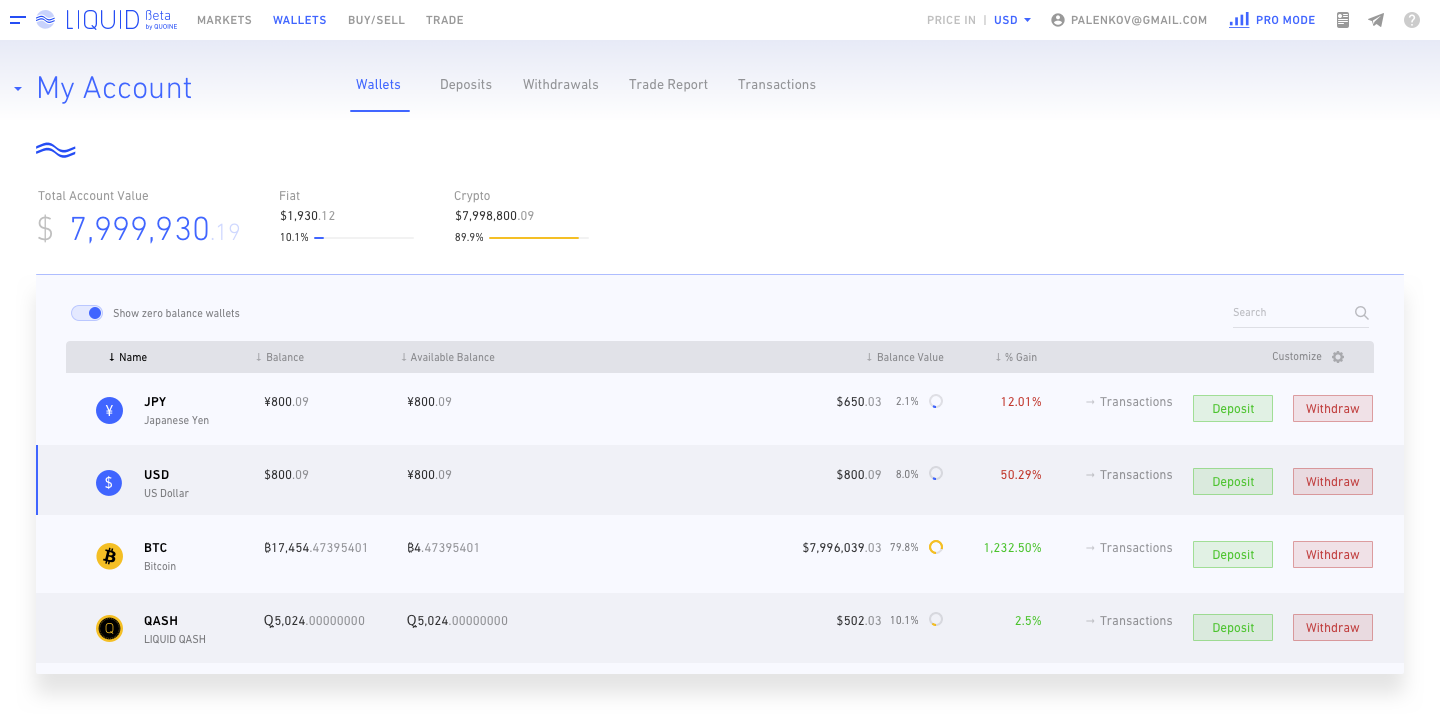Click the Bitcoin coin icon

point(109,556)
